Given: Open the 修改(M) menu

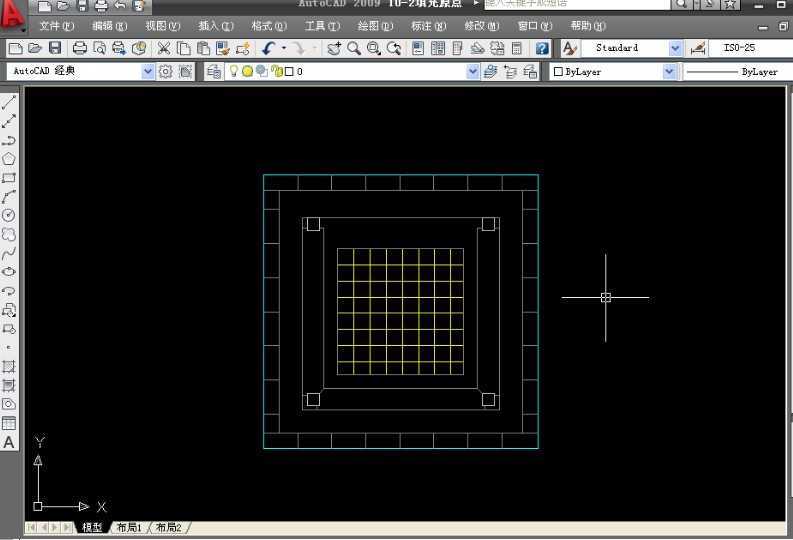Looking at the screenshot, I should [481, 26].
